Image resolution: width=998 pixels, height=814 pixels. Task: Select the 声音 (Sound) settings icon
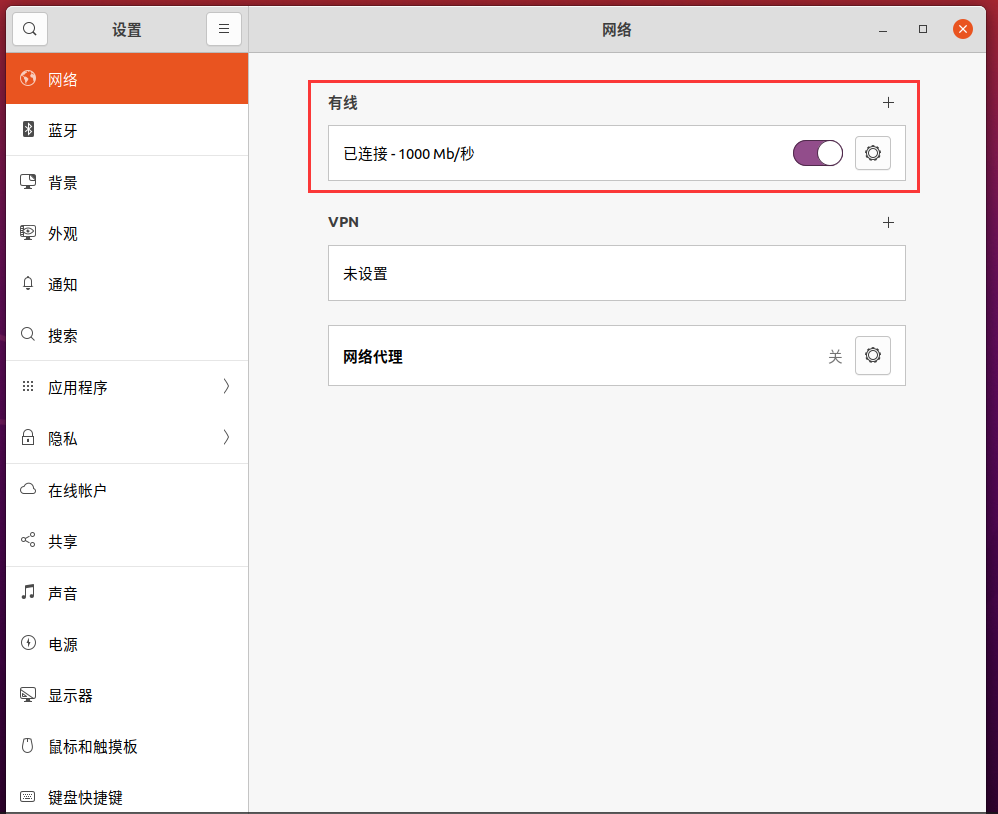point(63,592)
